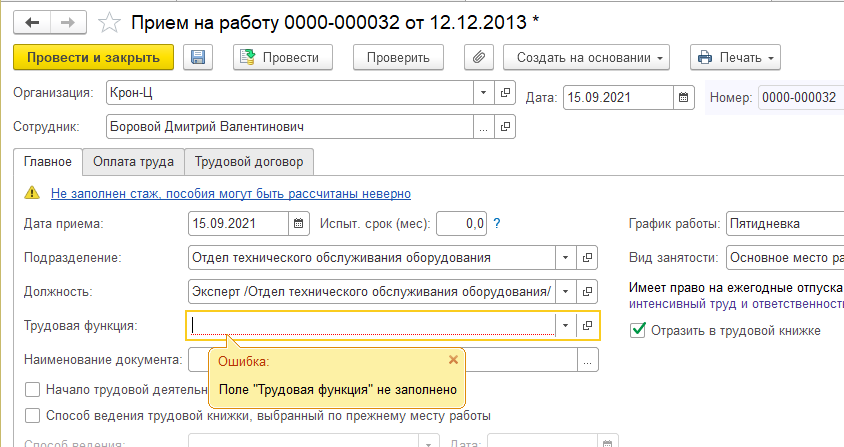Click Провести и закрыть button
Image resolution: width=844 pixels, height=447 pixels.
pyautogui.click(x=94, y=57)
